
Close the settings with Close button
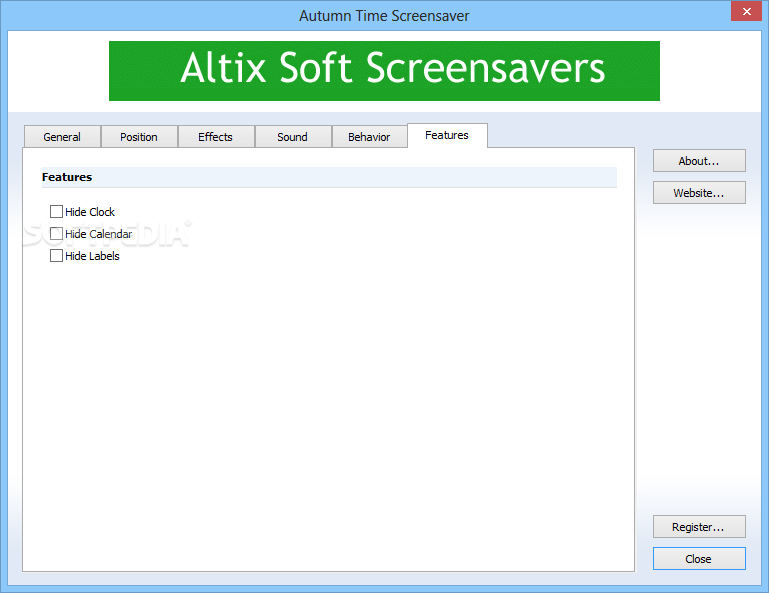click(699, 559)
